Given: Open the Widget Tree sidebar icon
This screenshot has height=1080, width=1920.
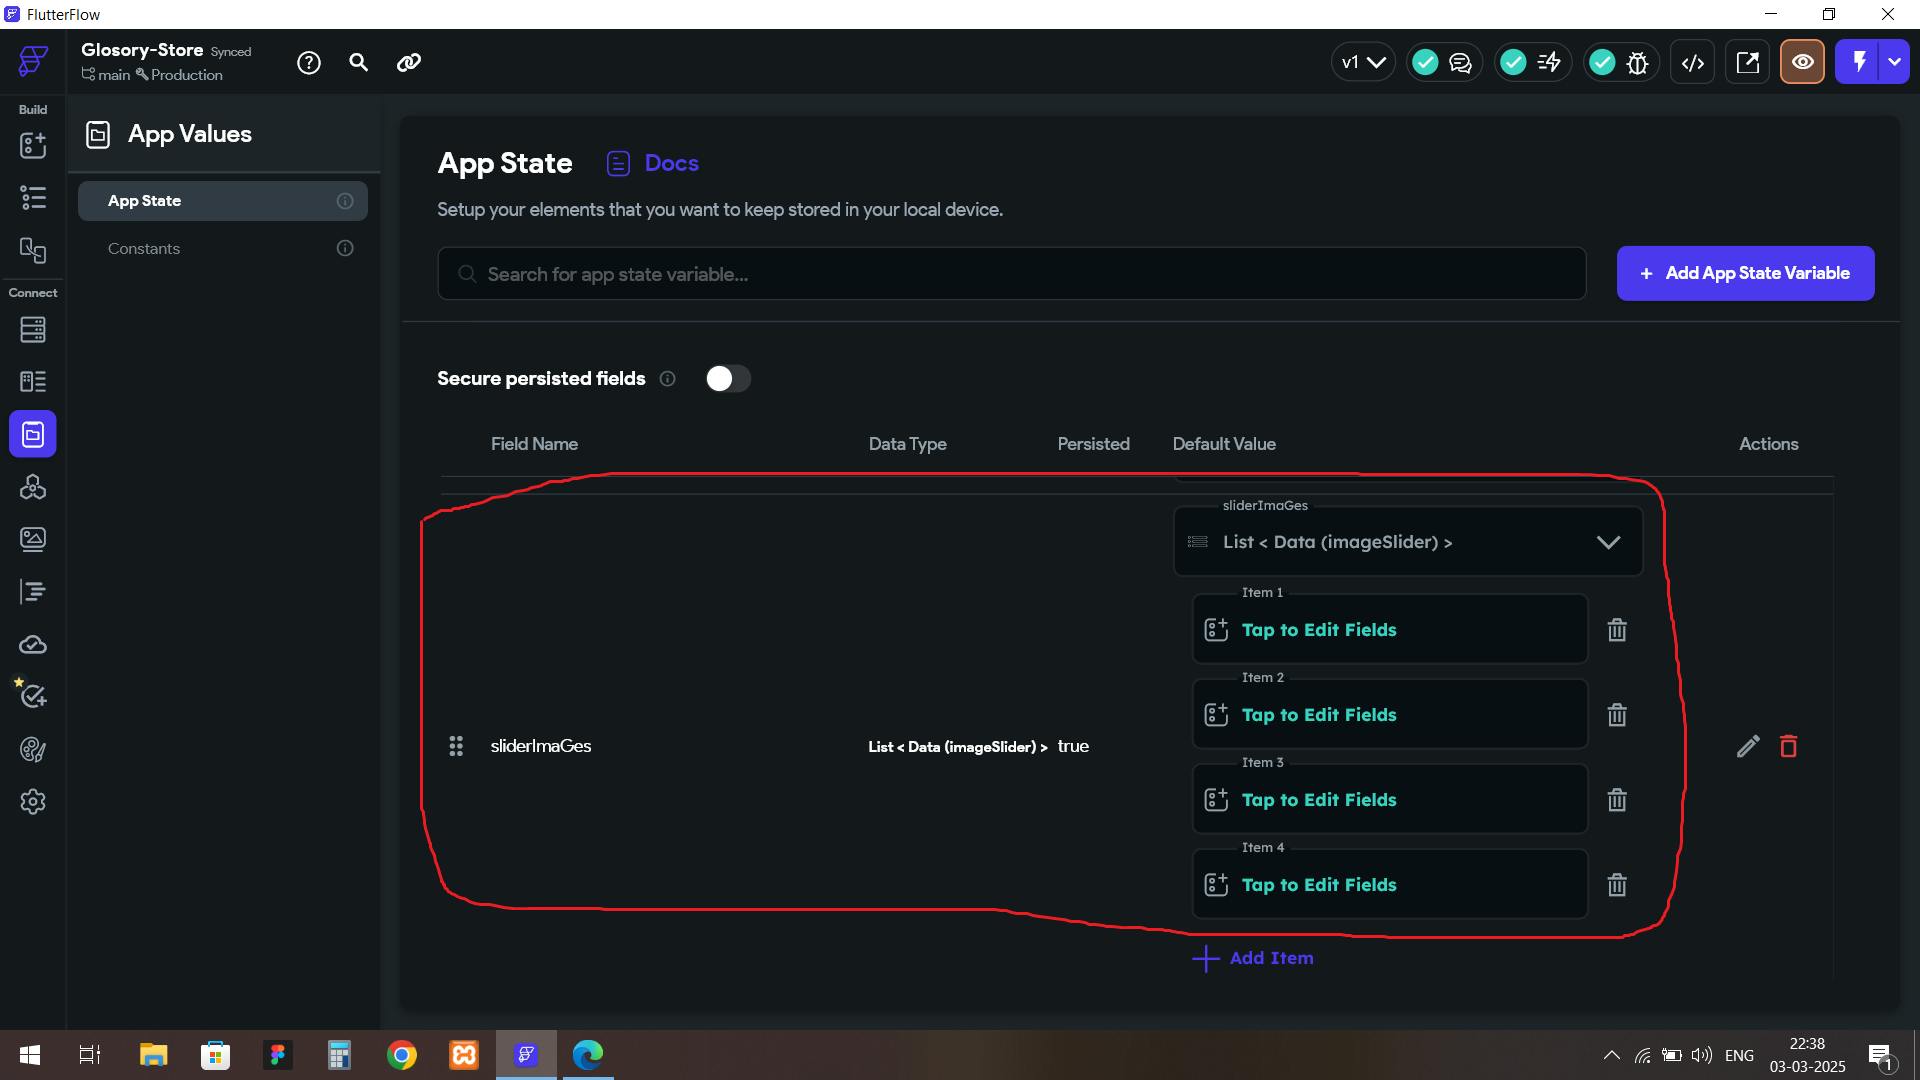Looking at the screenshot, I should (33, 198).
